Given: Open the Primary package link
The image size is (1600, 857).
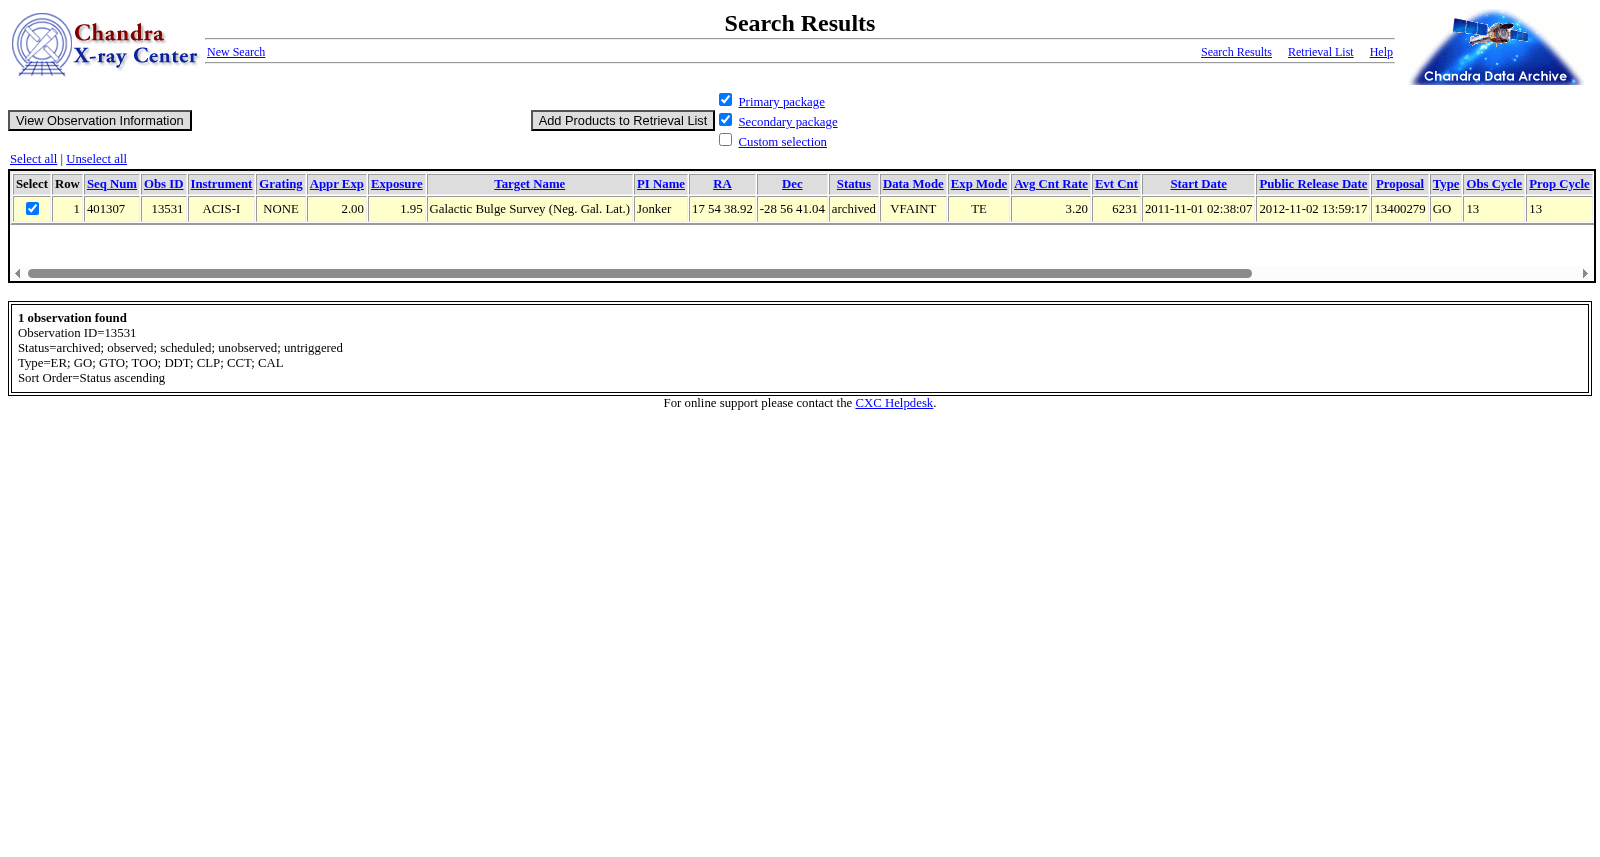Looking at the screenshot, I should (x=781, y=102).
